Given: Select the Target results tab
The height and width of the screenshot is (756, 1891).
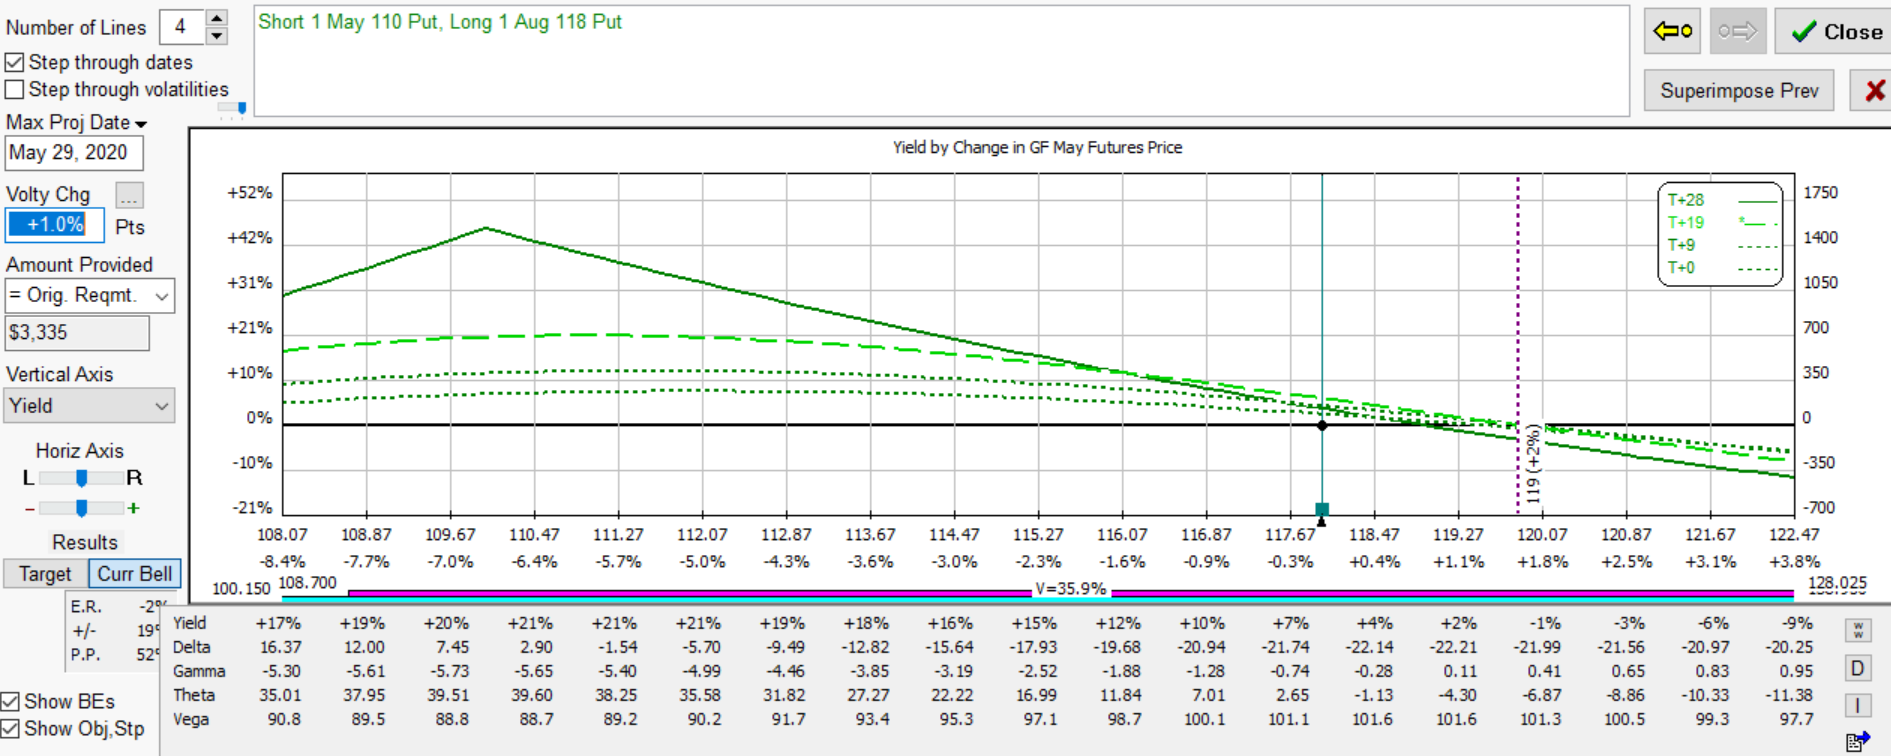Looking at the screenshot, I should 45,574.
